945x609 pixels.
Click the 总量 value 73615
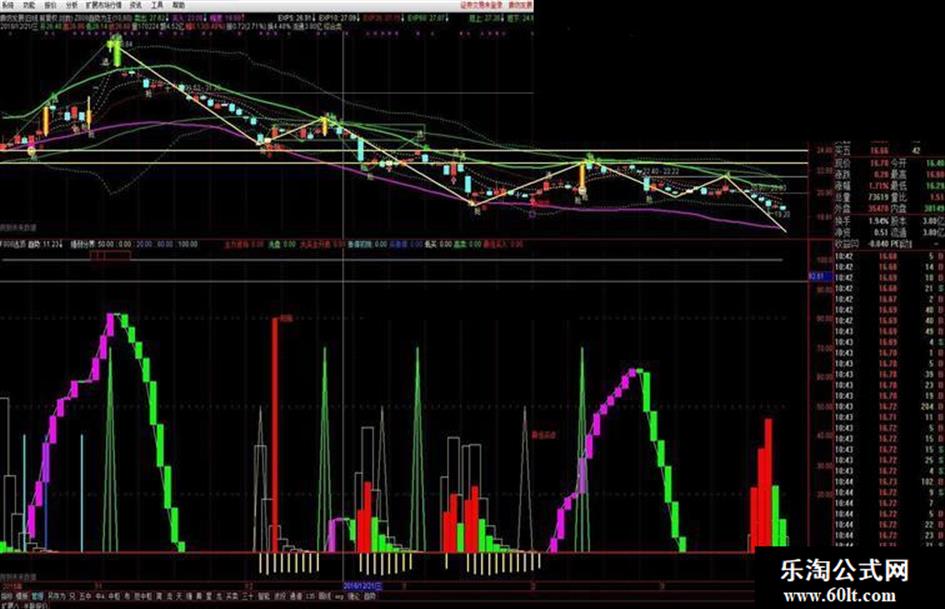[879, 197]
